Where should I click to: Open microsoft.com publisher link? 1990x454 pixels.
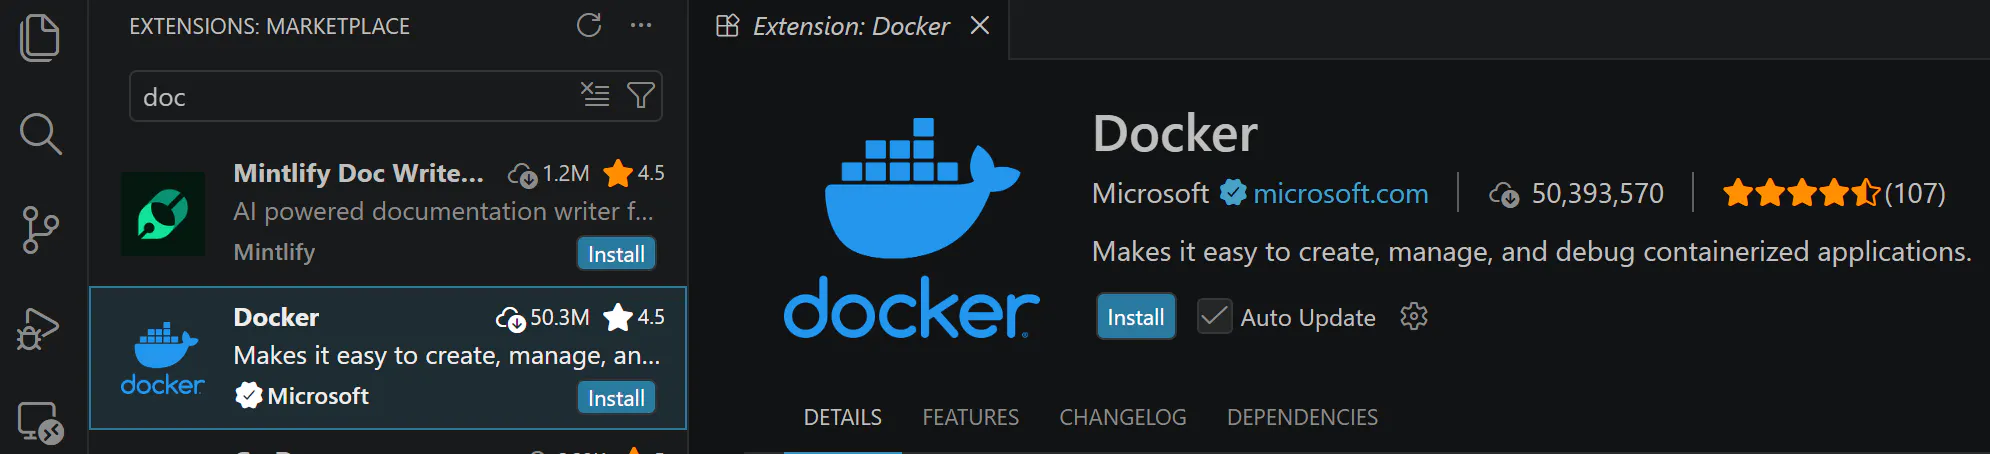tap(1340, 193)
